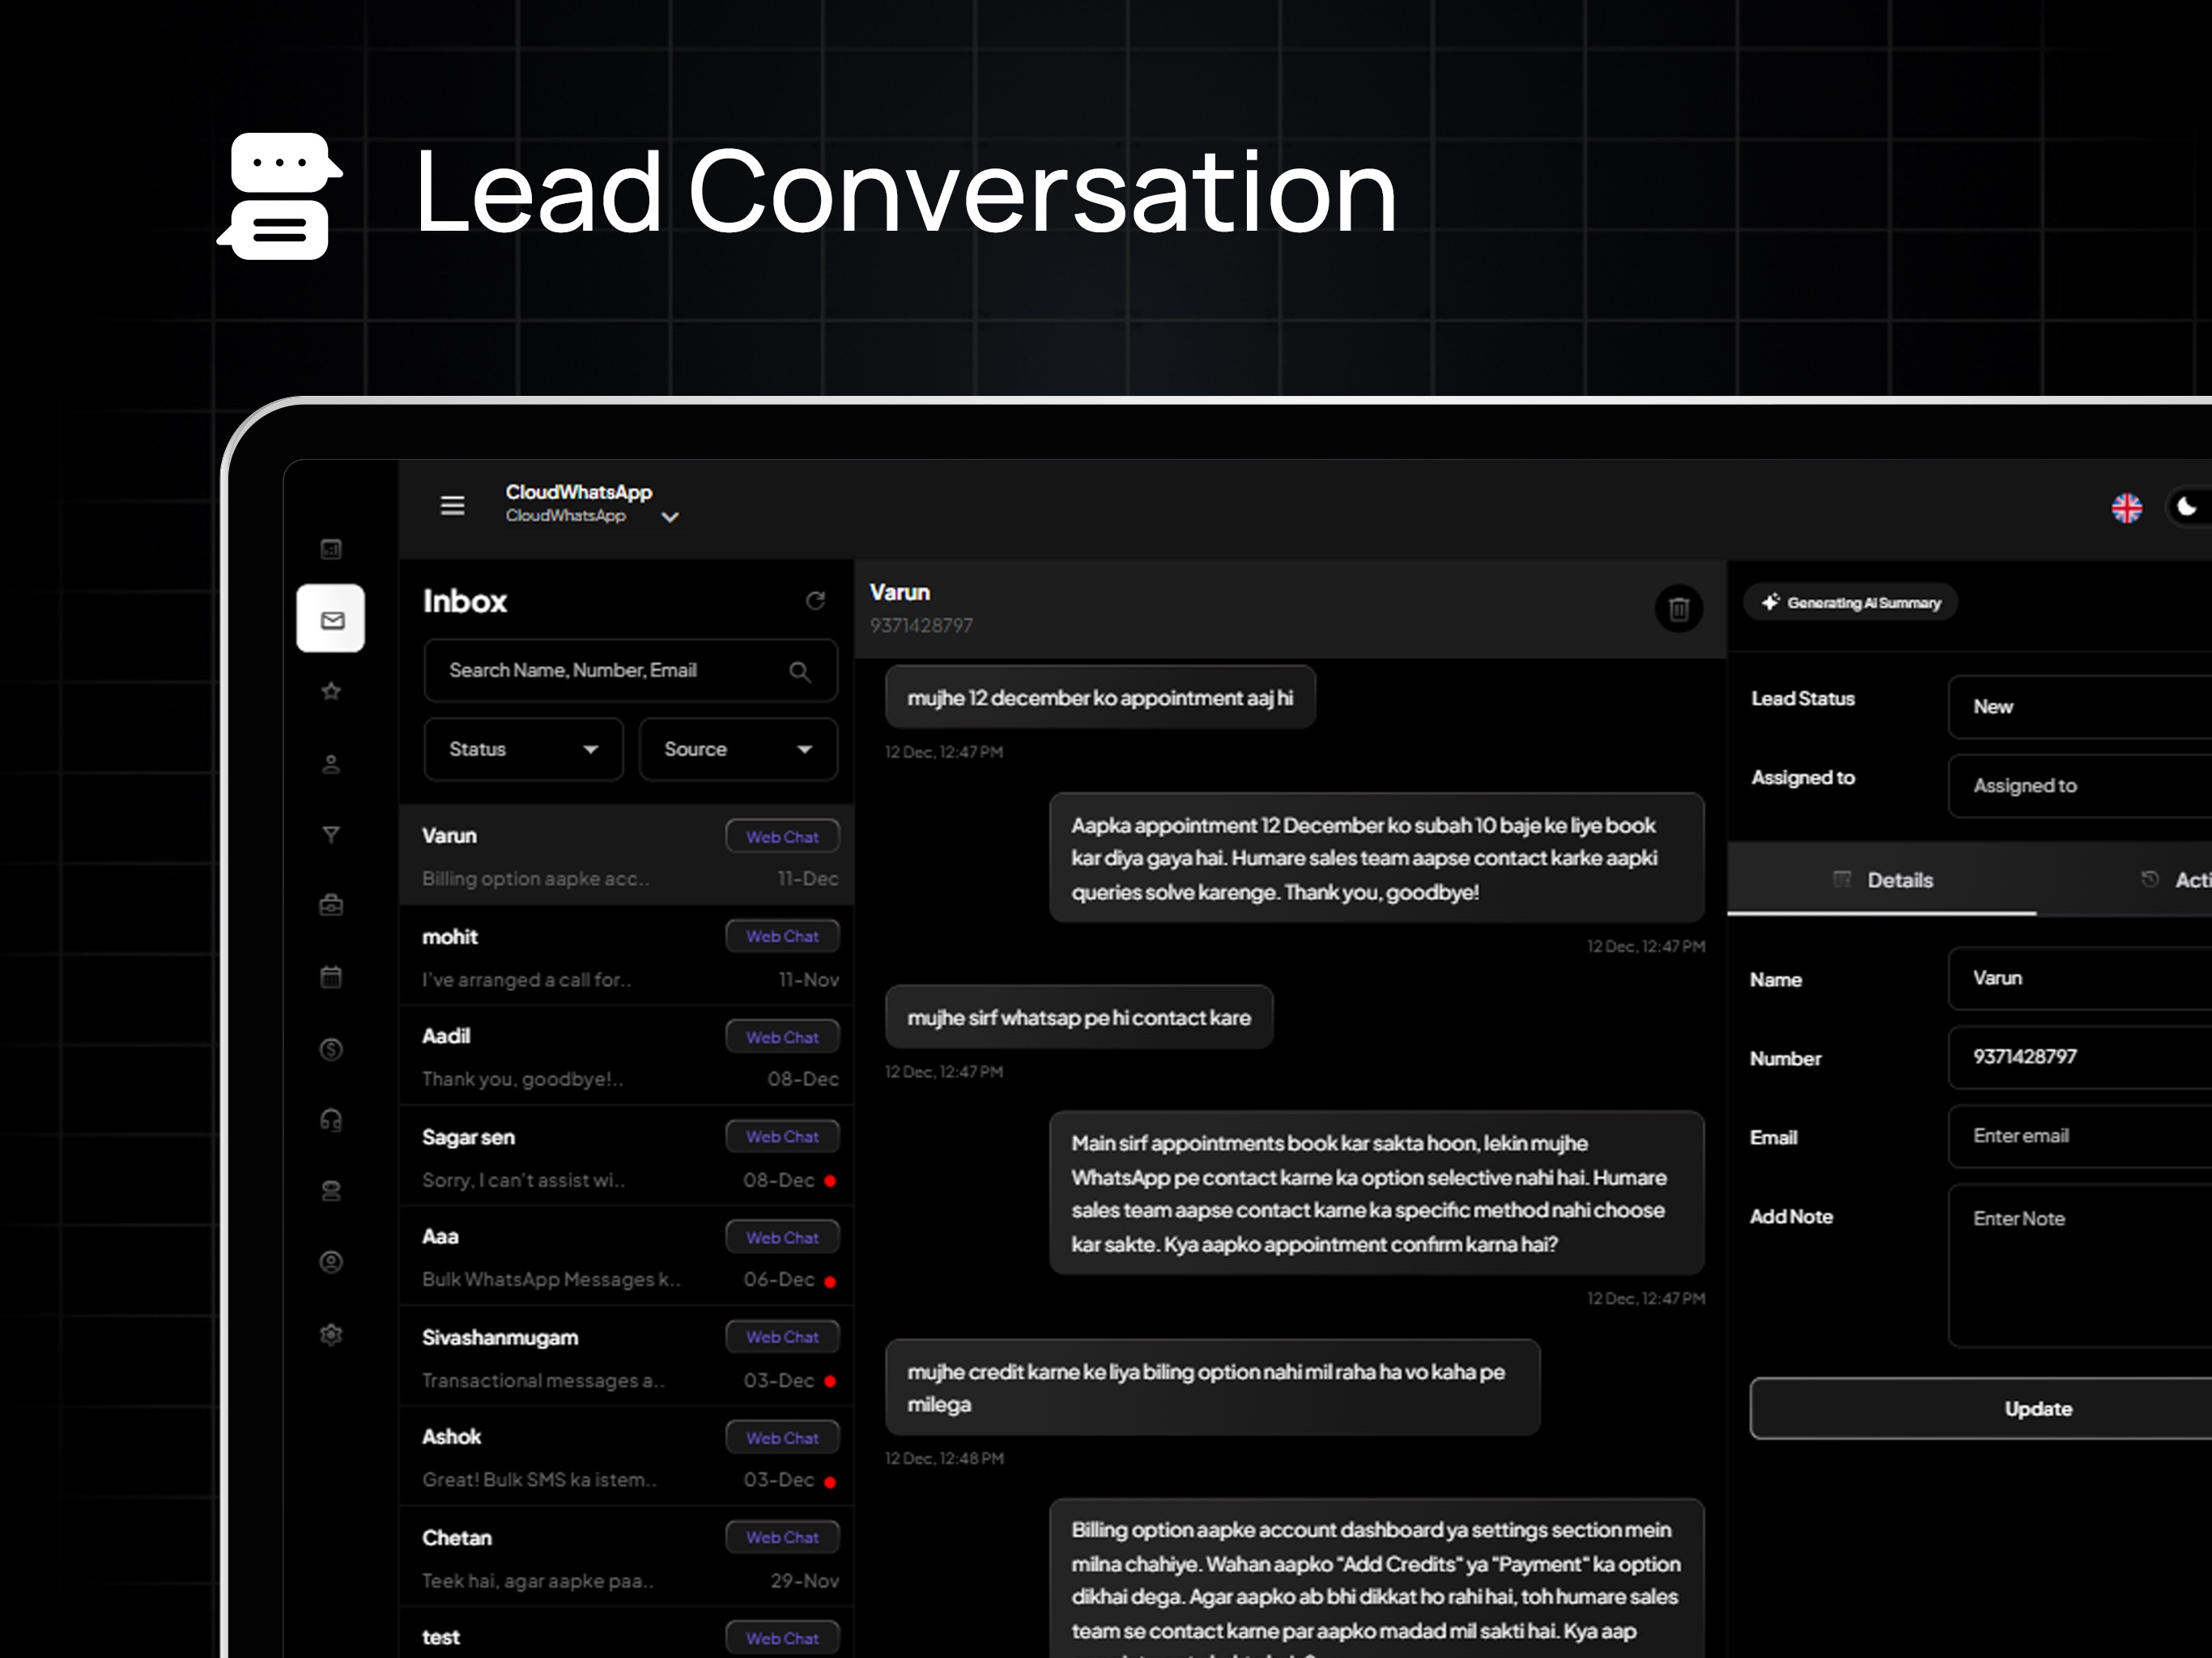The image size is (2212, 1658).
Task: Click the 11-Nov date on mohit's row
Action: pos(808,980)
